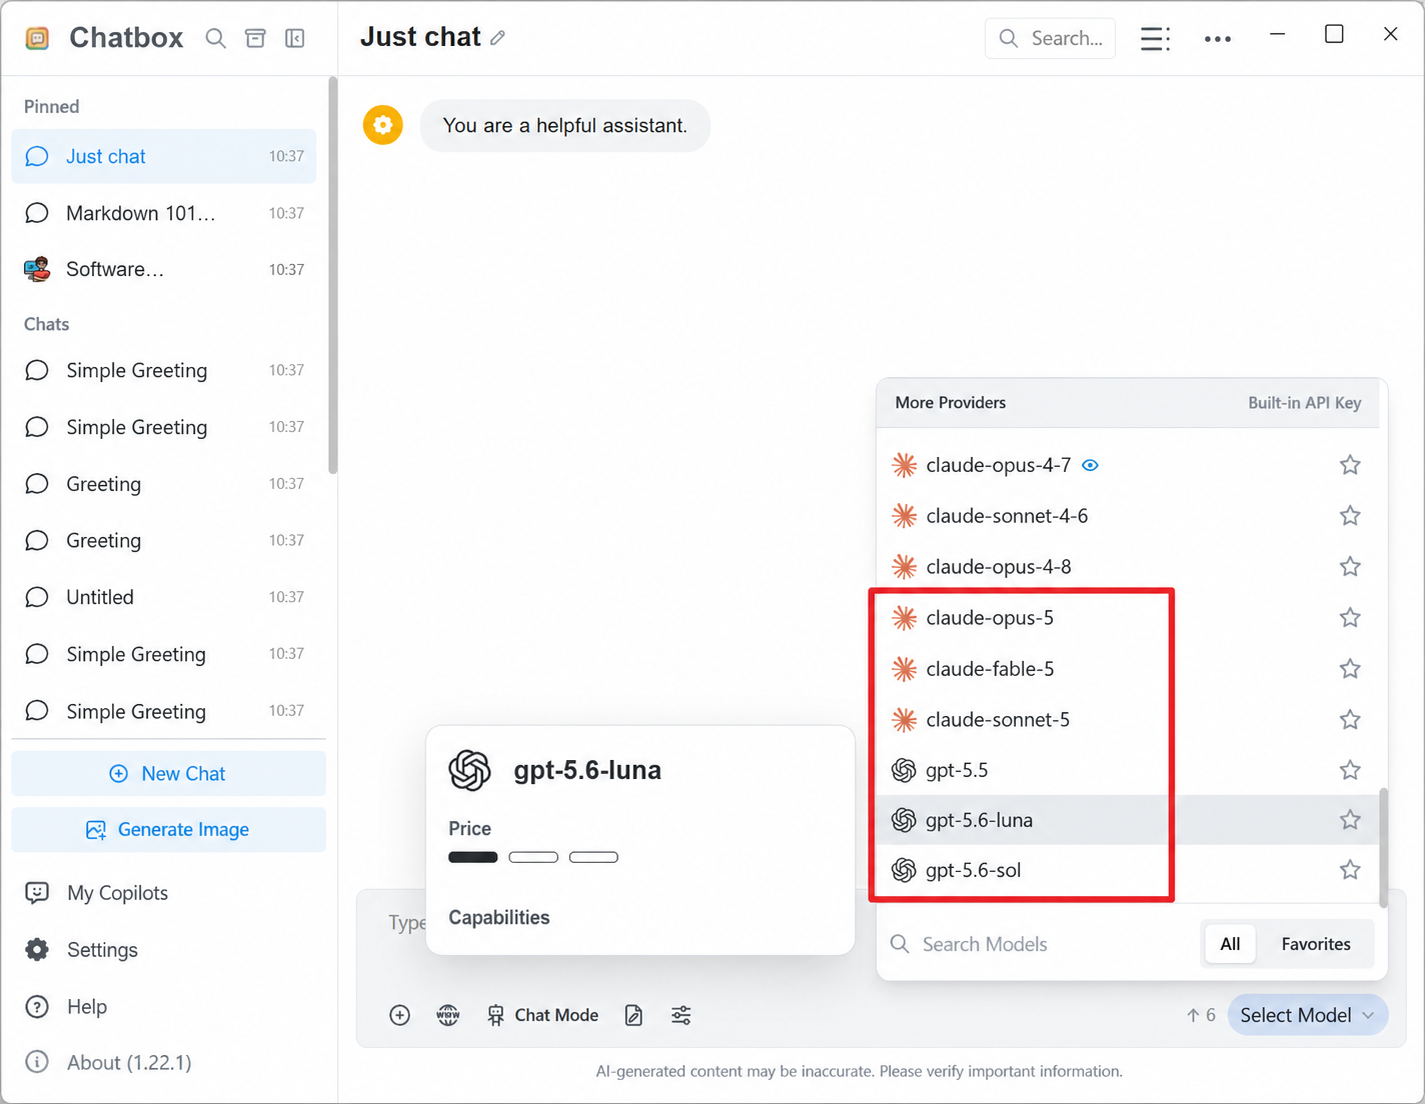The width and height of the screenshot is (1425, 1104).
Task: Toggle the star next to claude-sonnet-5
Action: (x=1350, y=719)
